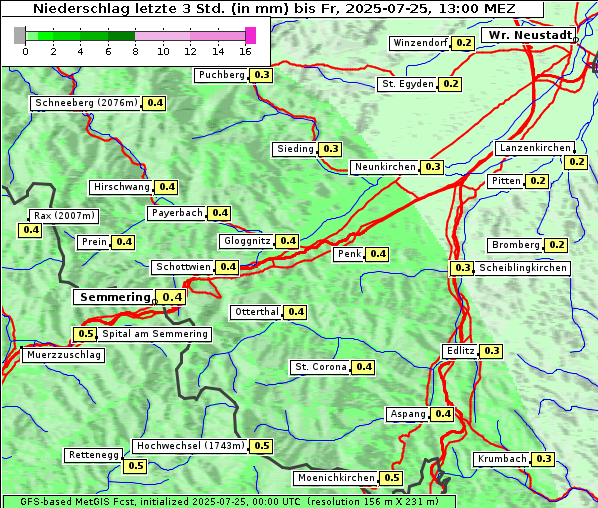The height and width of the screenshot is (508, 598).
Task: Click the 0.5 value below Rettenegg
Action: point(135,466)
